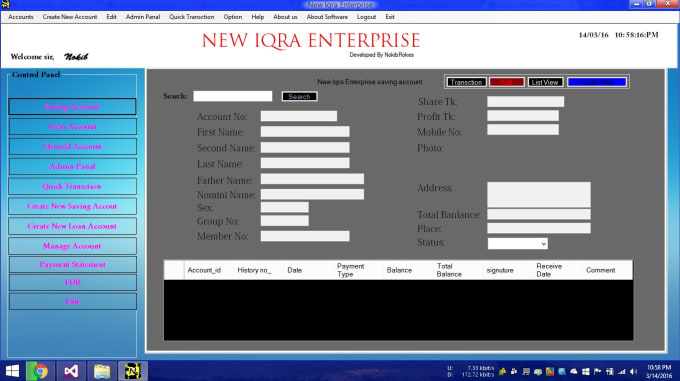Click Create New Loan Account button
This screenshot has height=381, width=680.
(72, 226)
